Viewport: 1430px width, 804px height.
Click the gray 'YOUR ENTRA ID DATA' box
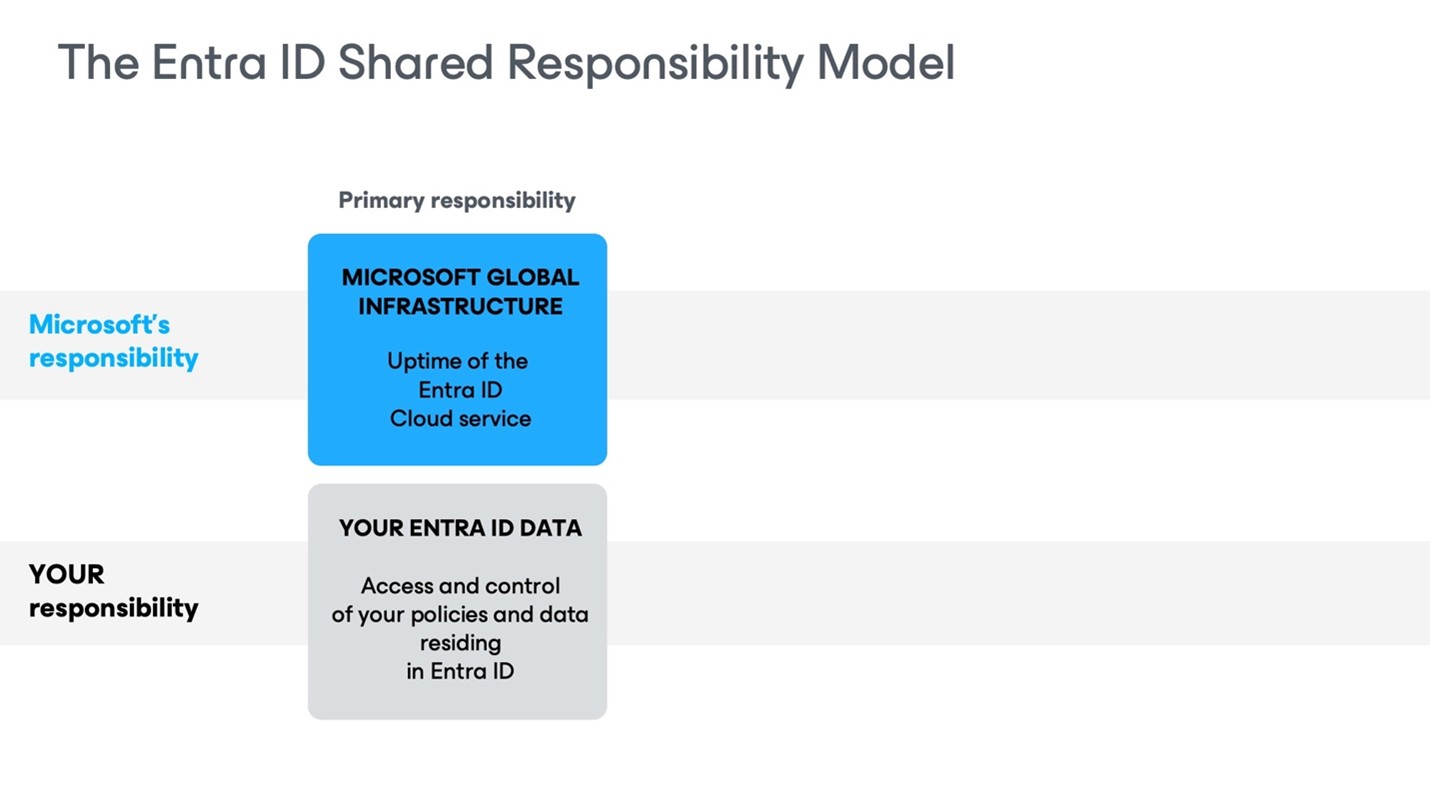click(x=457, y=601)
